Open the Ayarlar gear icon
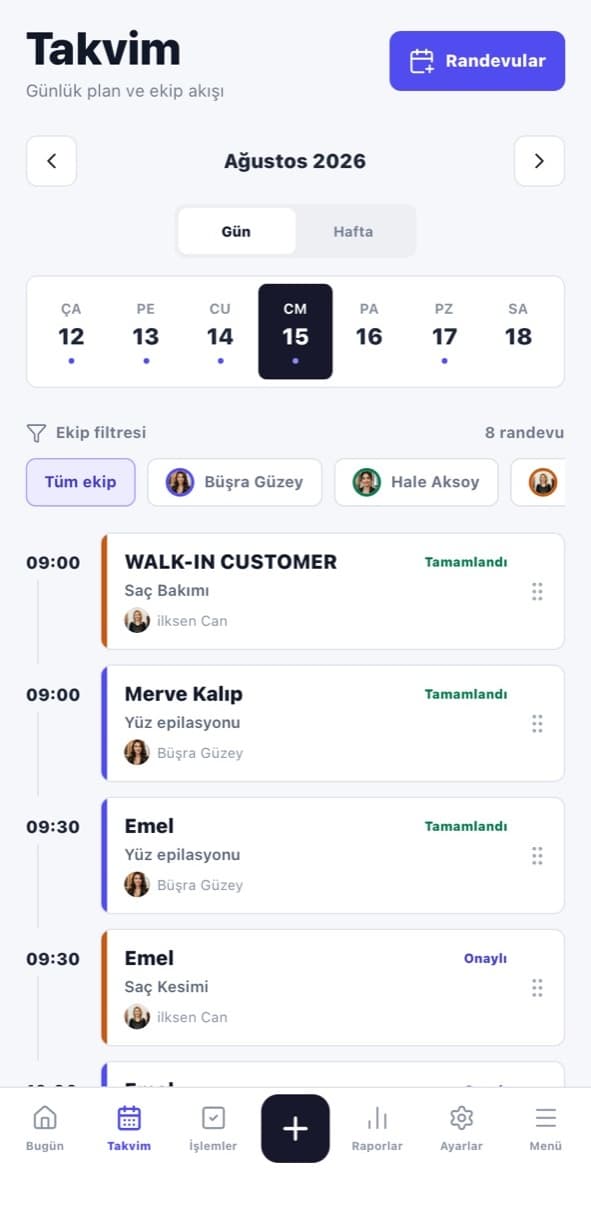Screen dimensions: 591x1218 [461, 1118]
